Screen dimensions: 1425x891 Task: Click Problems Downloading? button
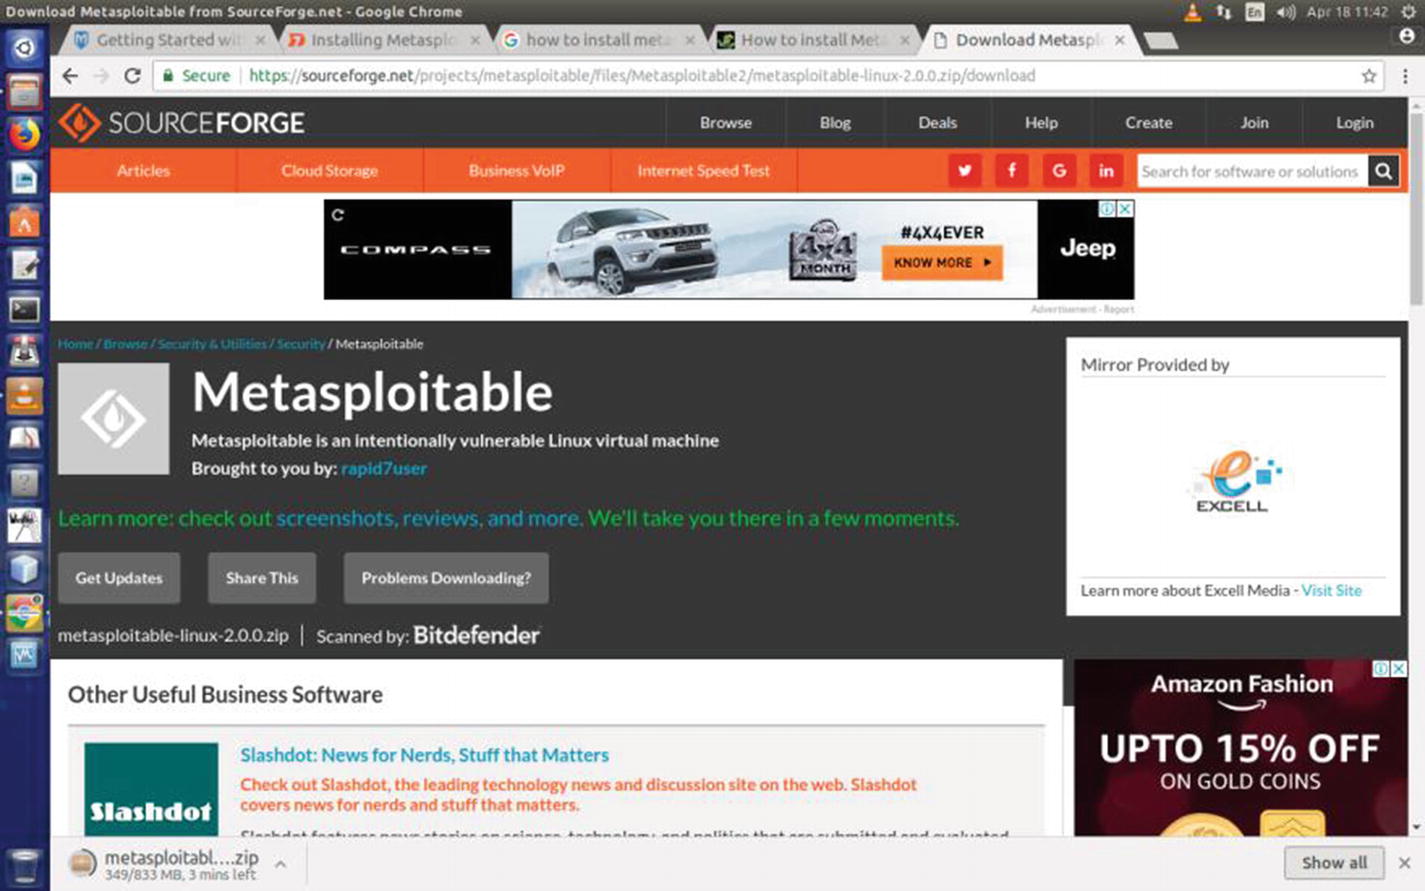tap(446, 578)
